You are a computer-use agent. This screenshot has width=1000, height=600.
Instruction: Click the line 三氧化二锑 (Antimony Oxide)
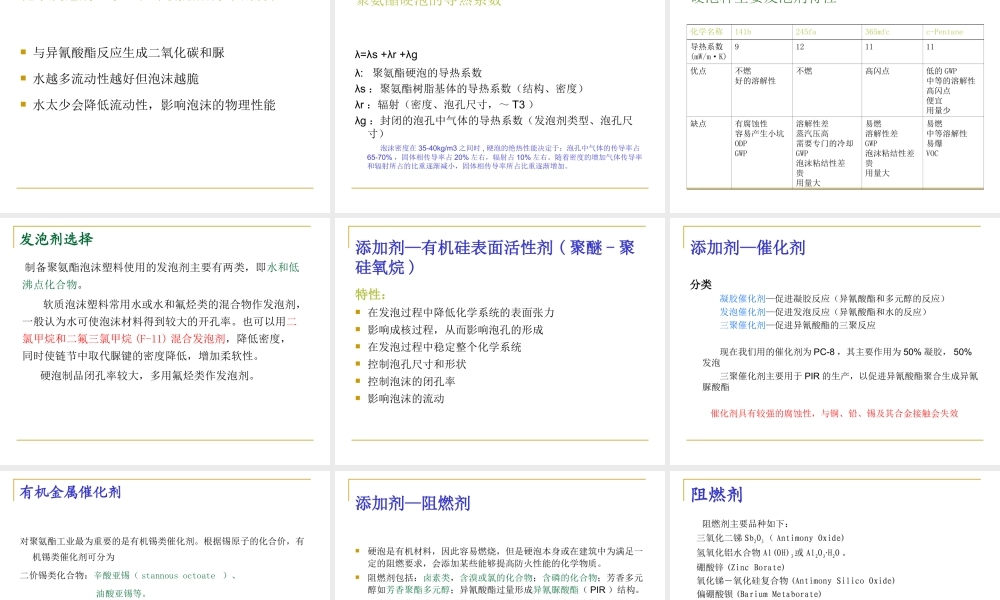pyautogui.click(x=770, y=538)
